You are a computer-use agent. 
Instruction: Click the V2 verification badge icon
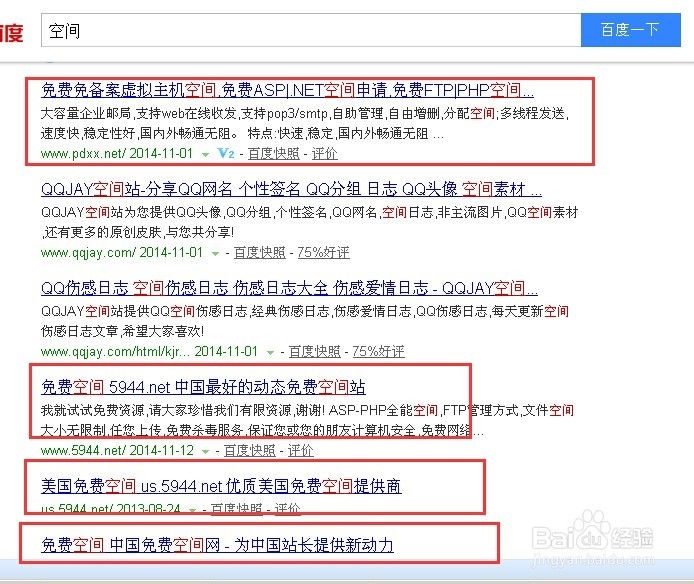226,153
